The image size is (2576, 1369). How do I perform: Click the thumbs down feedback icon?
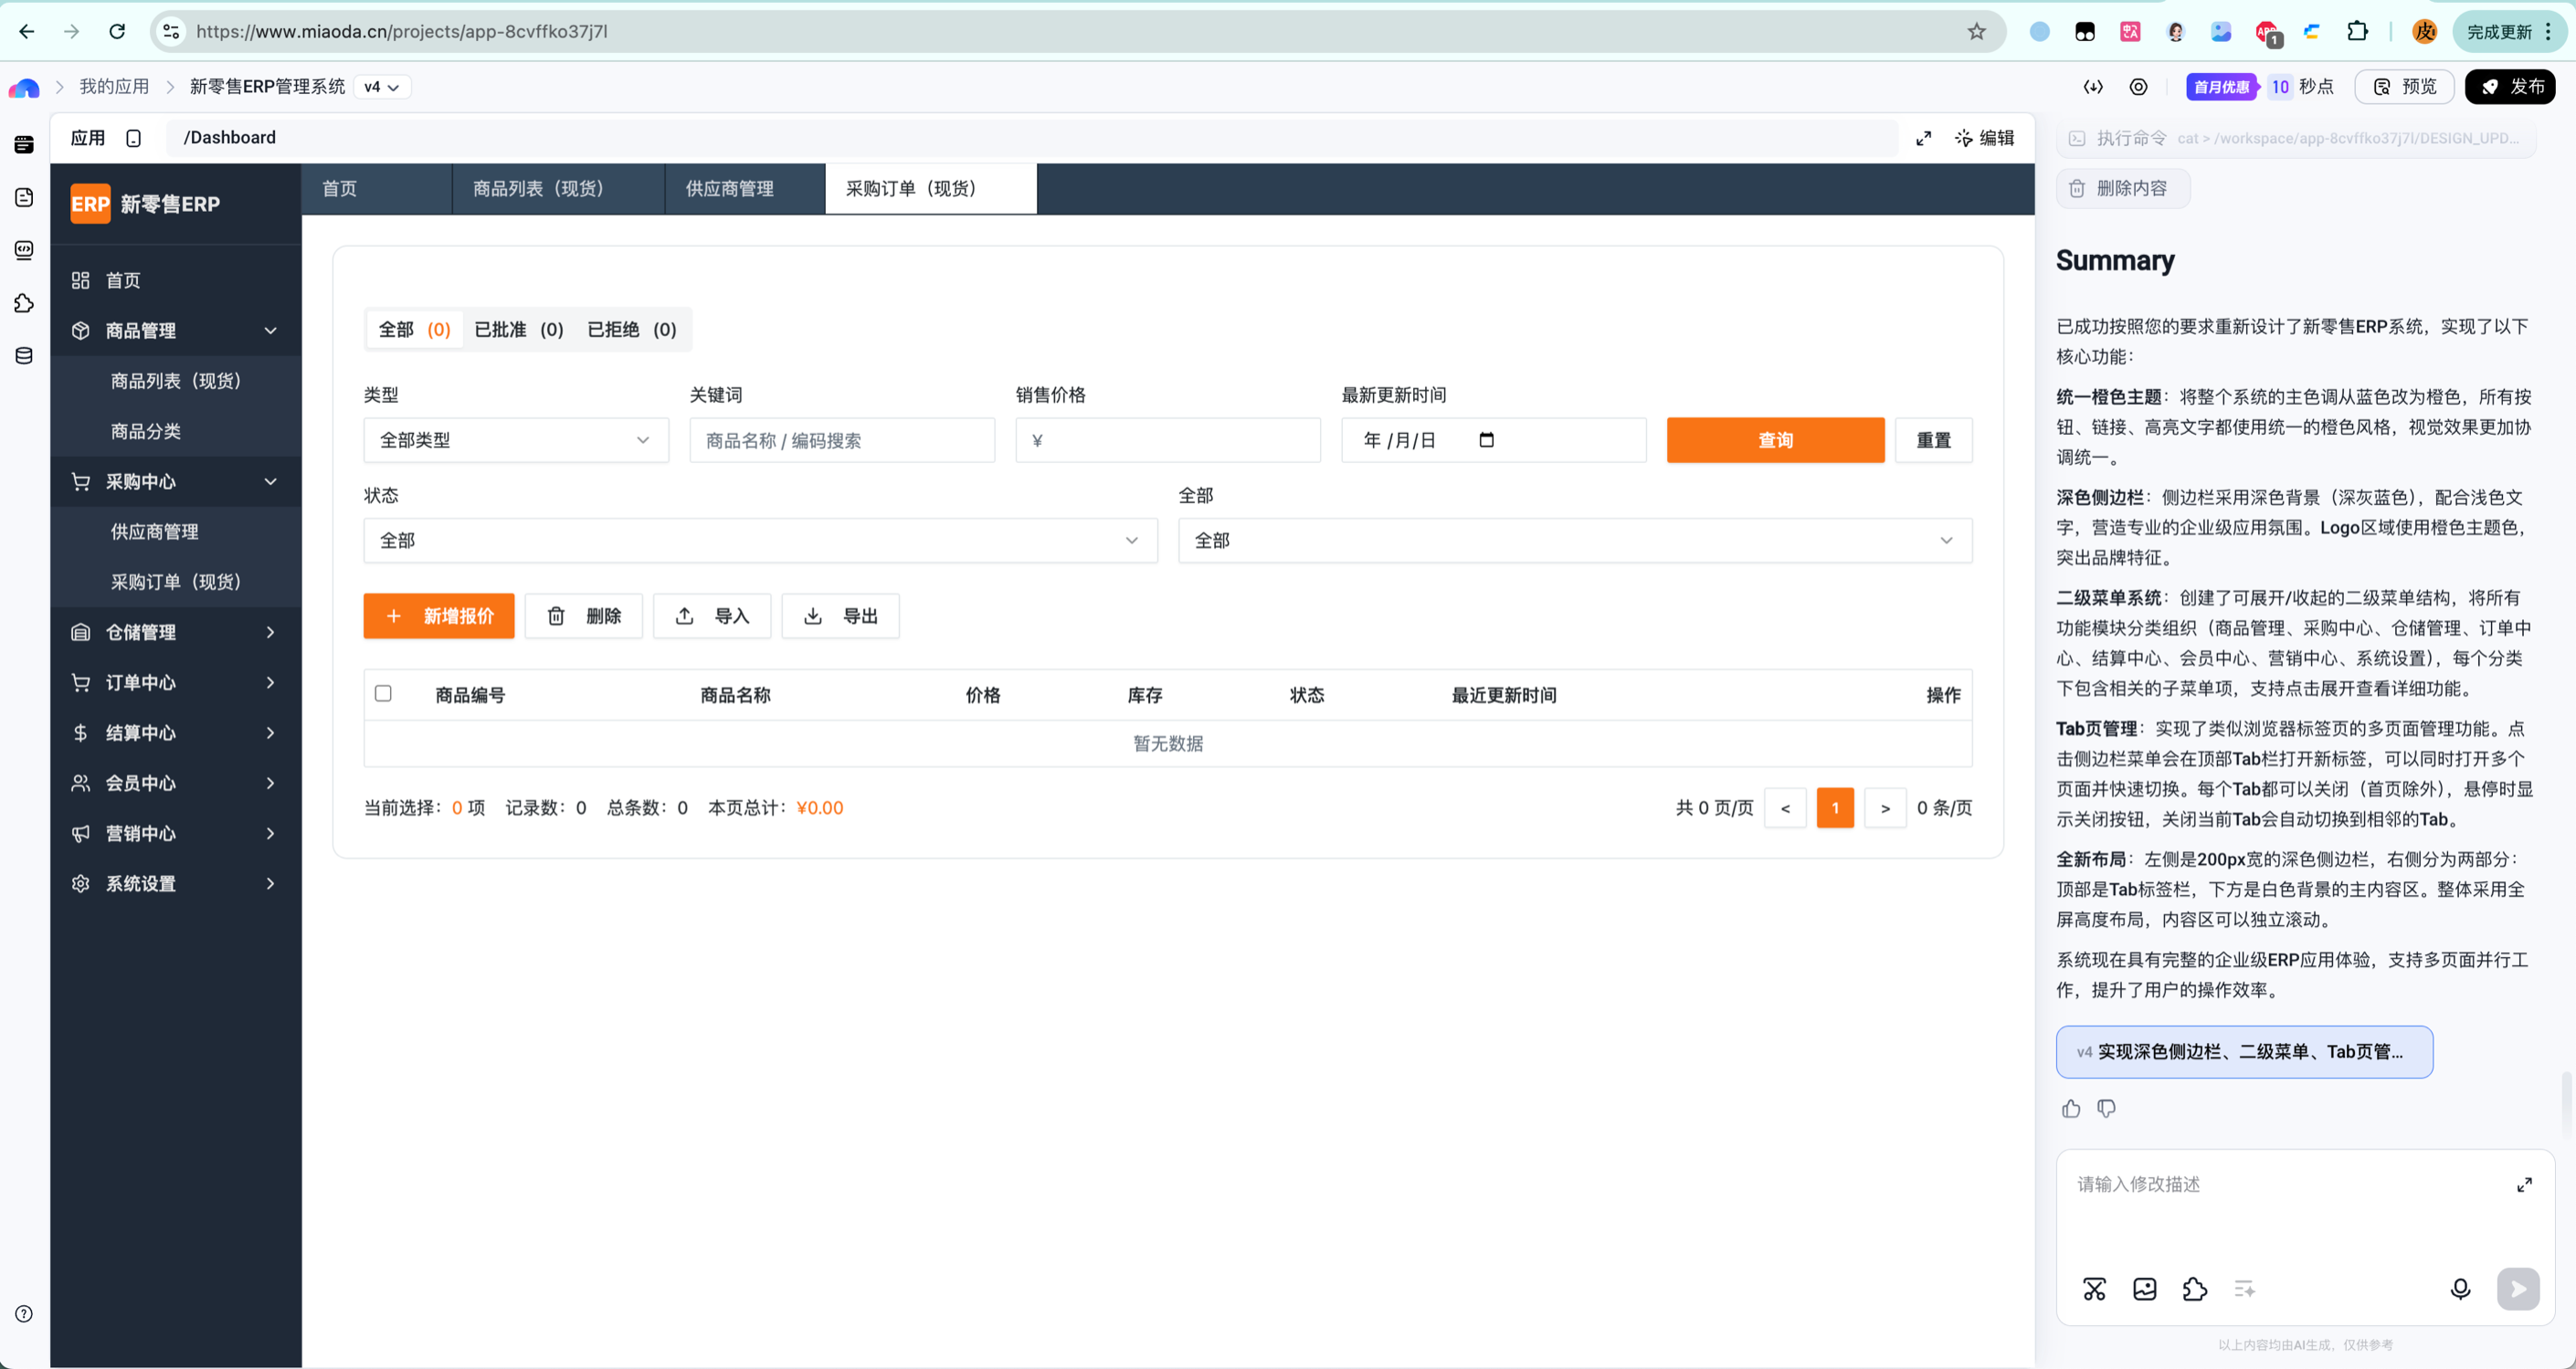click(2106, 1108)
